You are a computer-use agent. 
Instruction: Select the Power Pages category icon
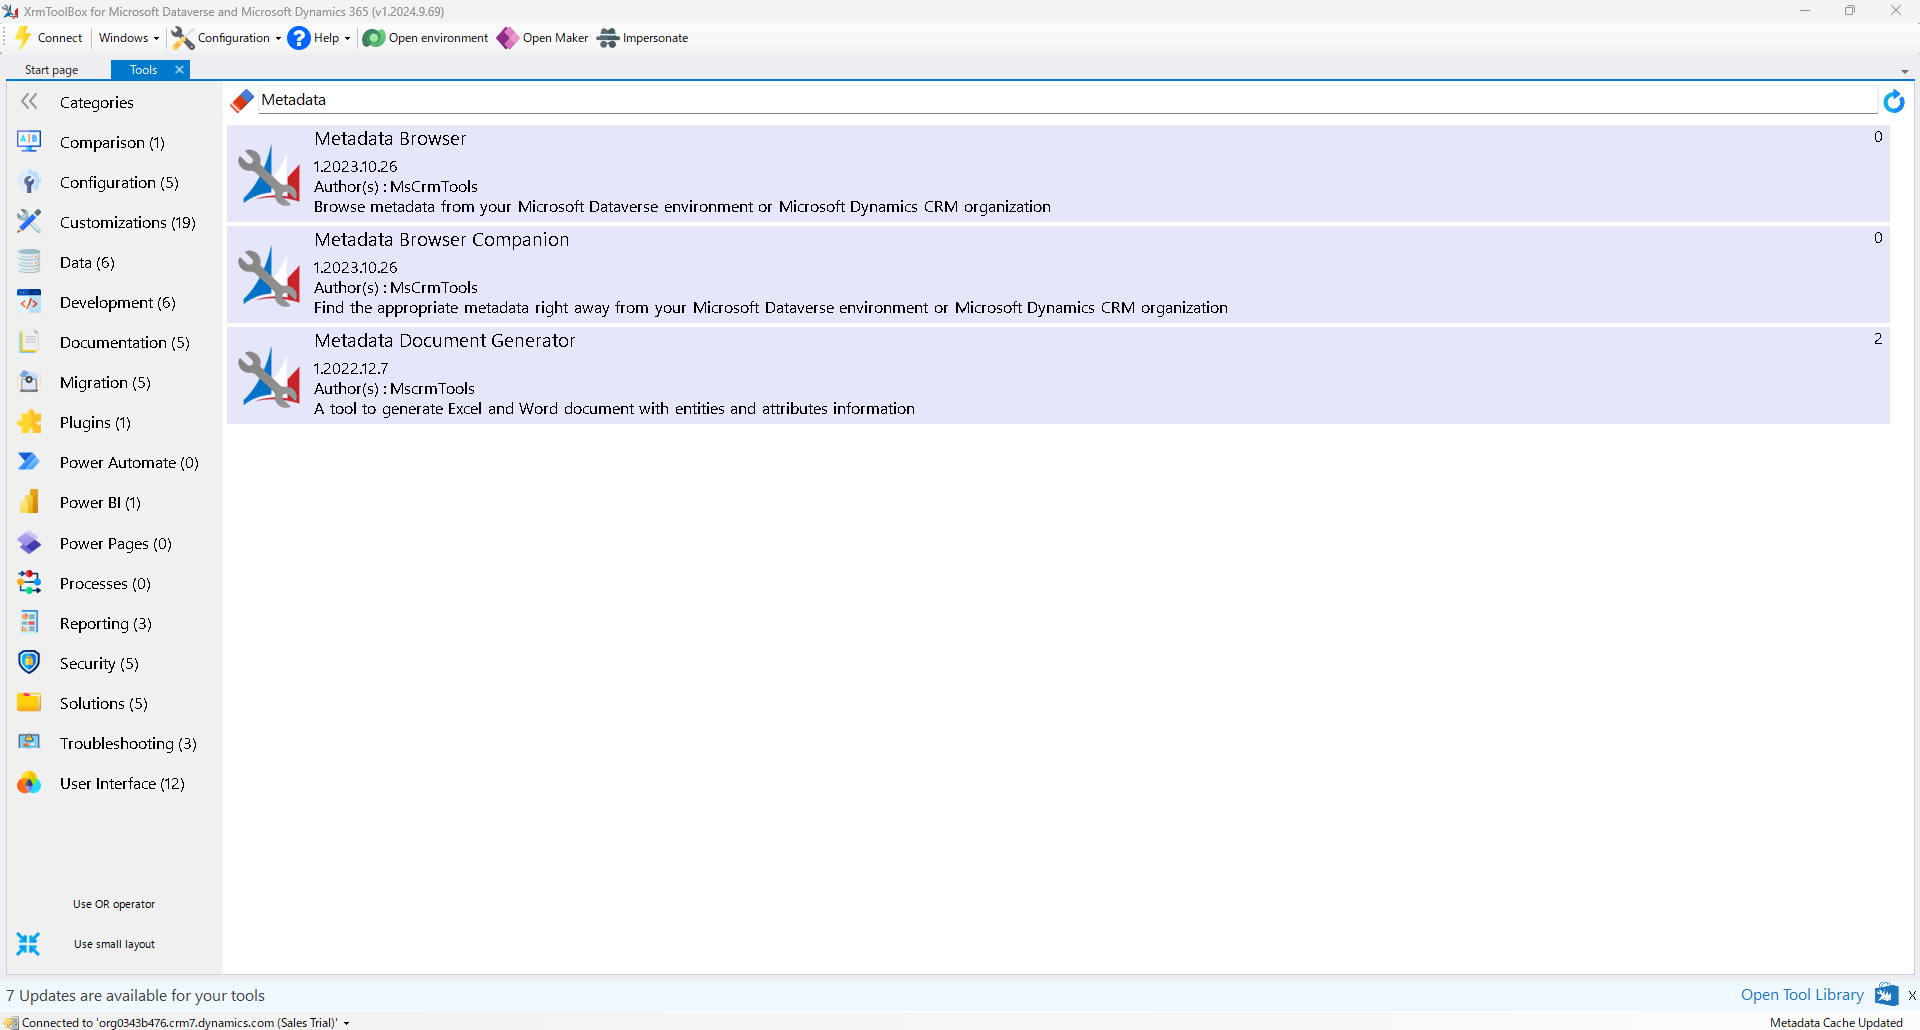29,543
